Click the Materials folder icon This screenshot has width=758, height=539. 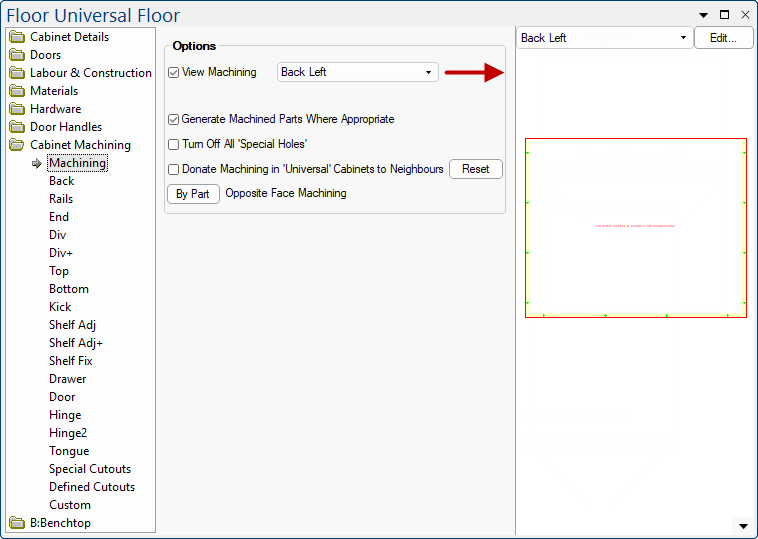pyautogui.click(x=17, y=91)
